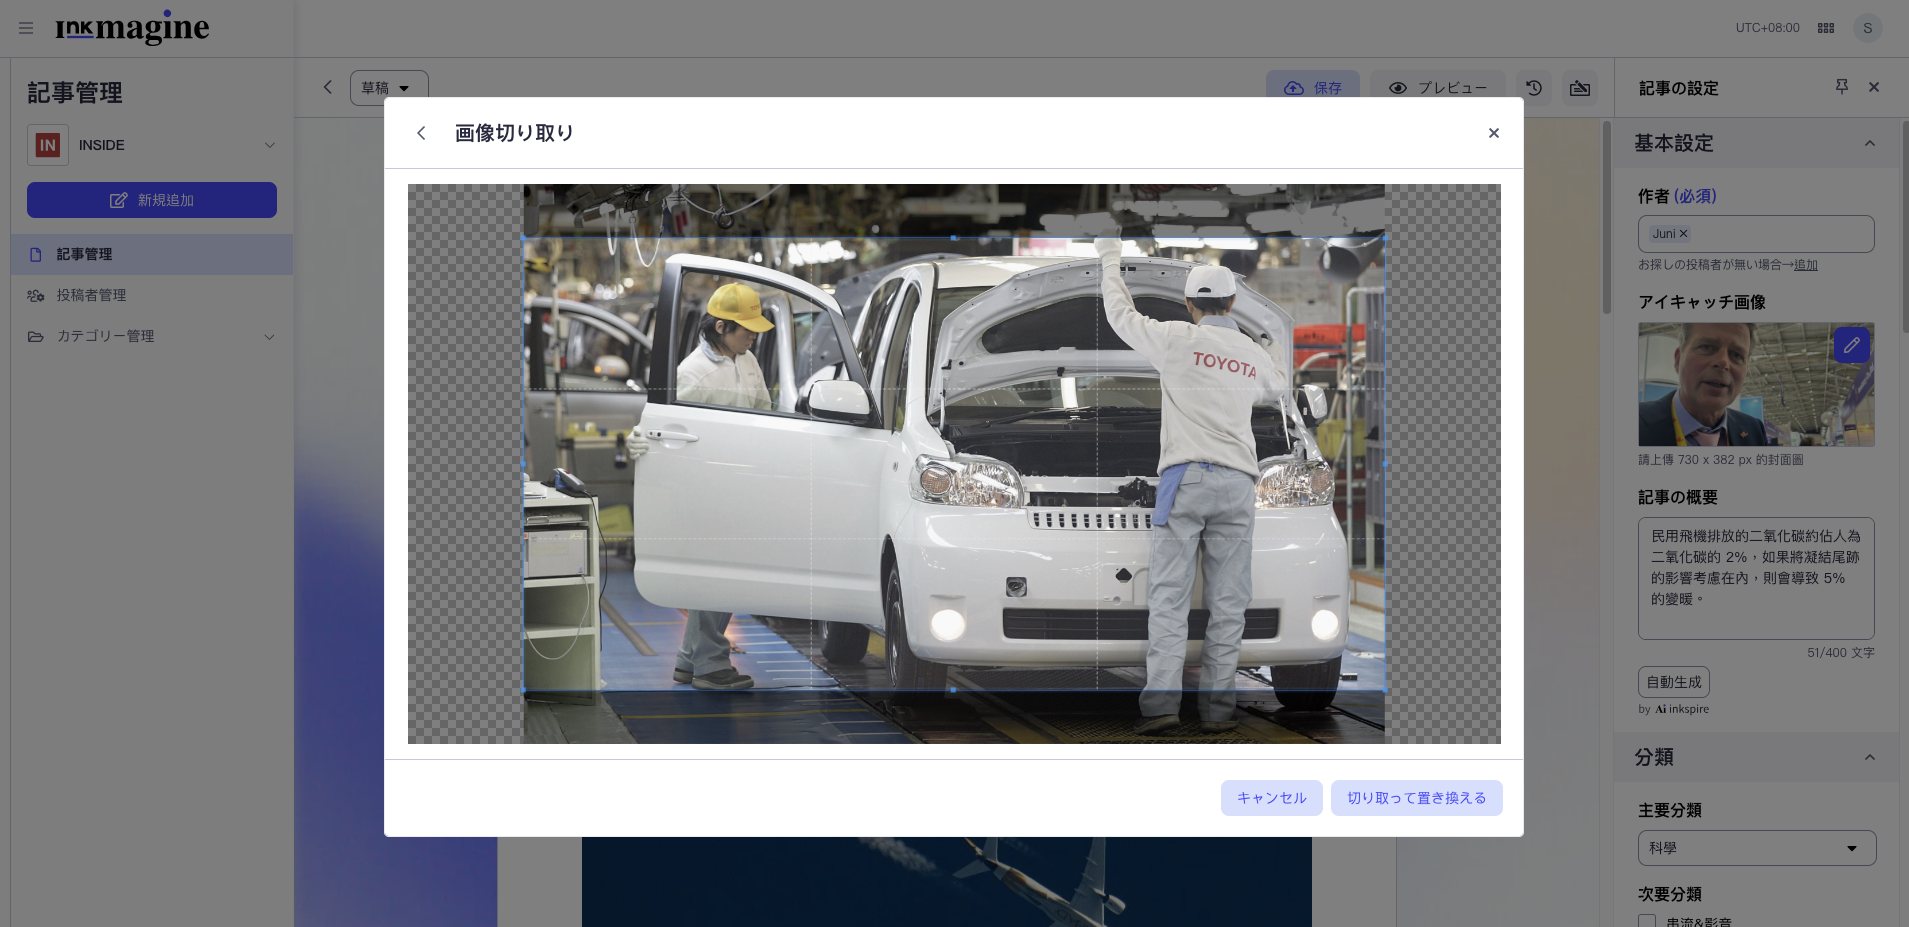Select the bottom-center crop handle
This screenshot has width=1909, height=927.
click(x=953, y=690)
